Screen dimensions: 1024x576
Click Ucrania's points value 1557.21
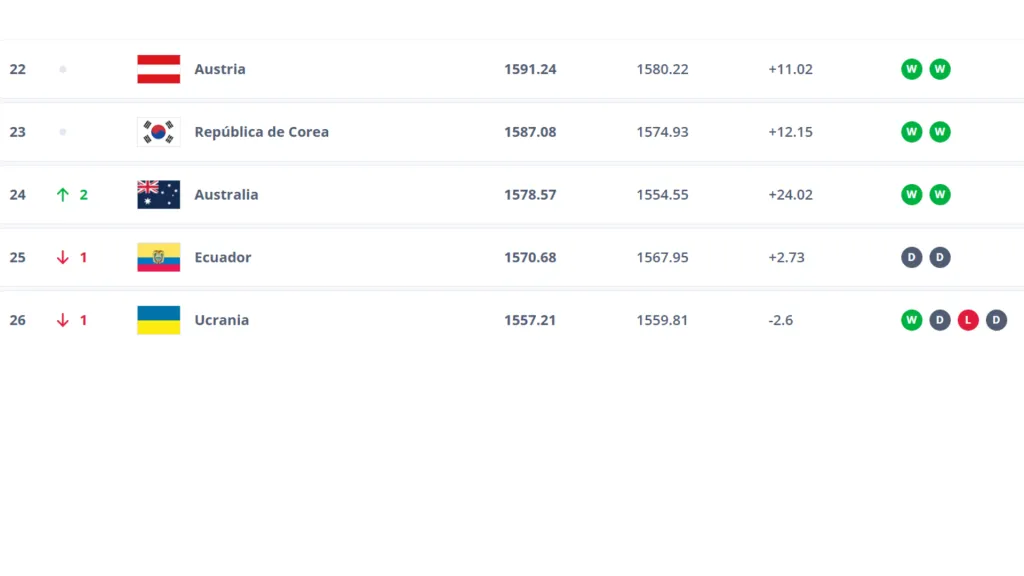point(530,320)
